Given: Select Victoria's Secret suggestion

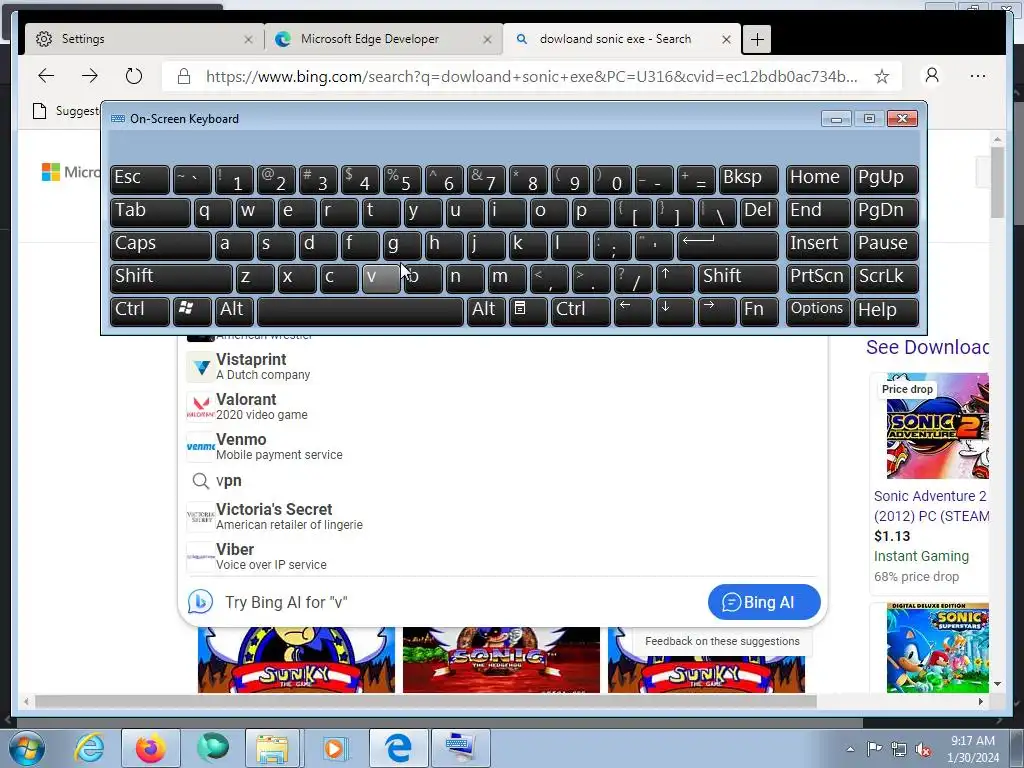Looking at the screenshot, I should click(502, 516).
